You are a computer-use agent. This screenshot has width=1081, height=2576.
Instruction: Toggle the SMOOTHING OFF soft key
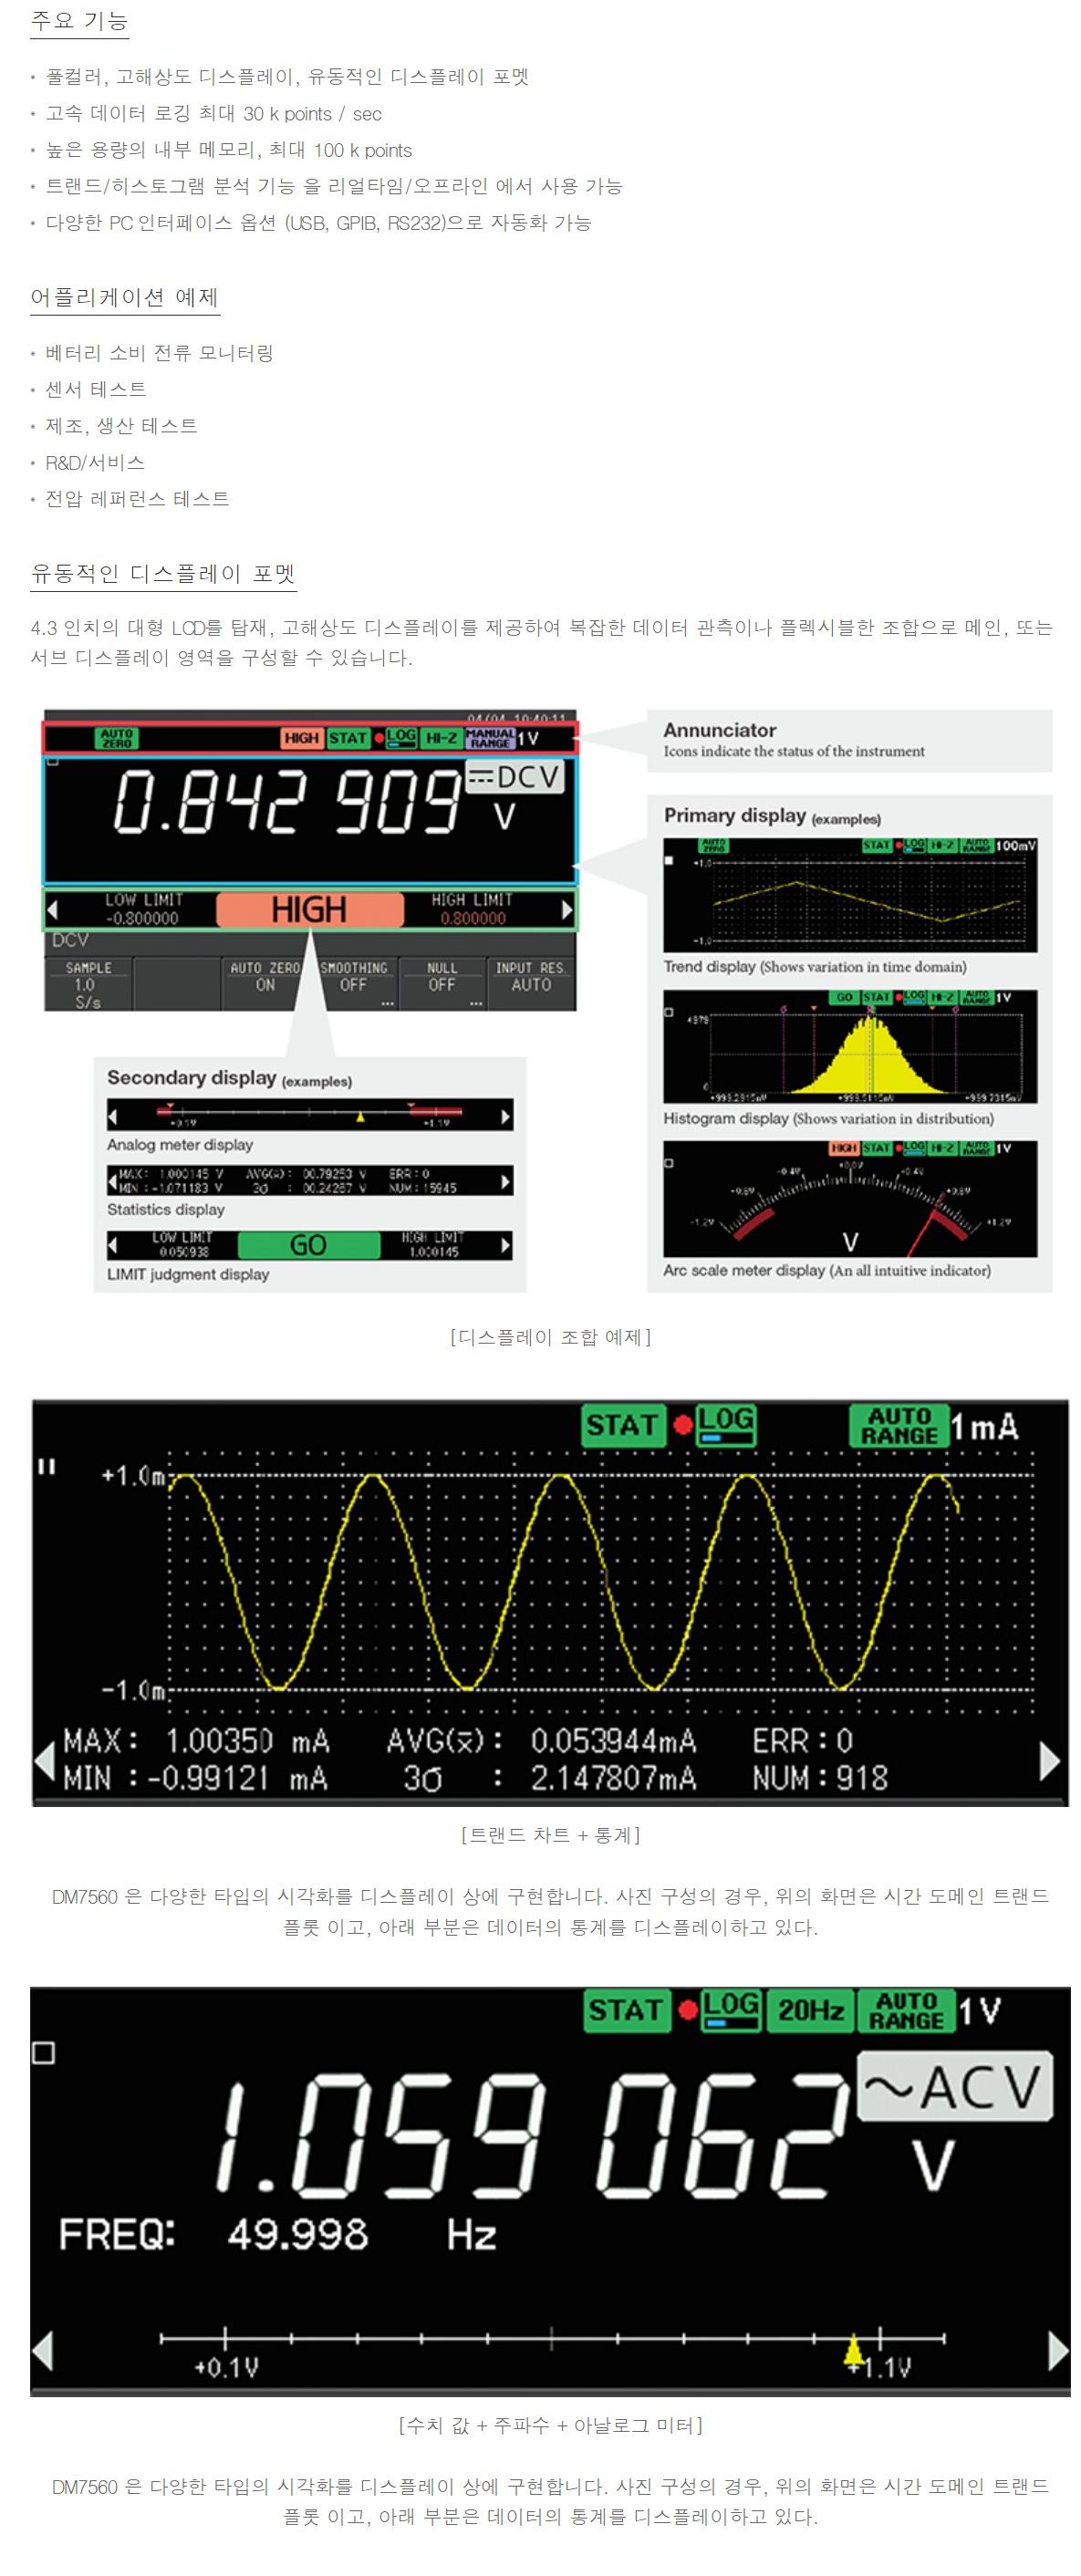tap(354, 978)
